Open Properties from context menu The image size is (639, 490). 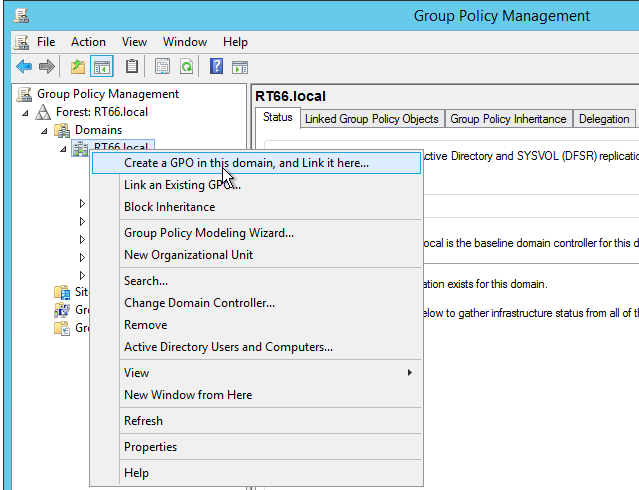click(256, 447)
